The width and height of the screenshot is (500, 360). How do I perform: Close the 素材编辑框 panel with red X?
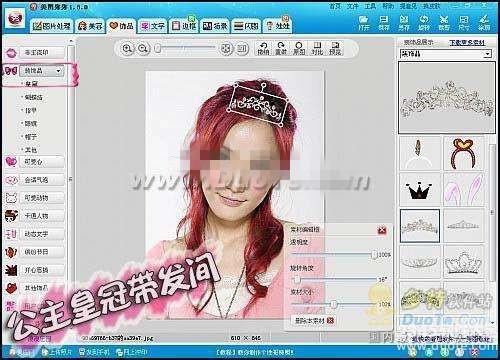pos(382,230)
